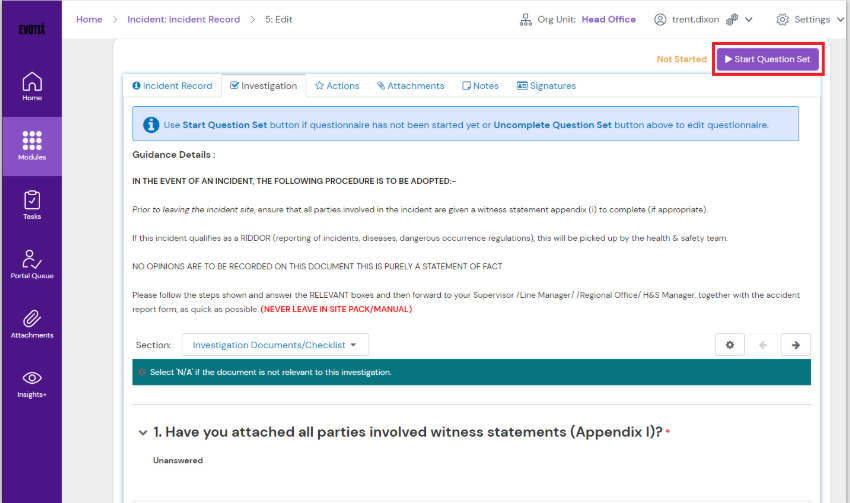Open Tasks clipboard icon in sidebar
The width and height of the screenshot is (850, 503).
(32, 205)
